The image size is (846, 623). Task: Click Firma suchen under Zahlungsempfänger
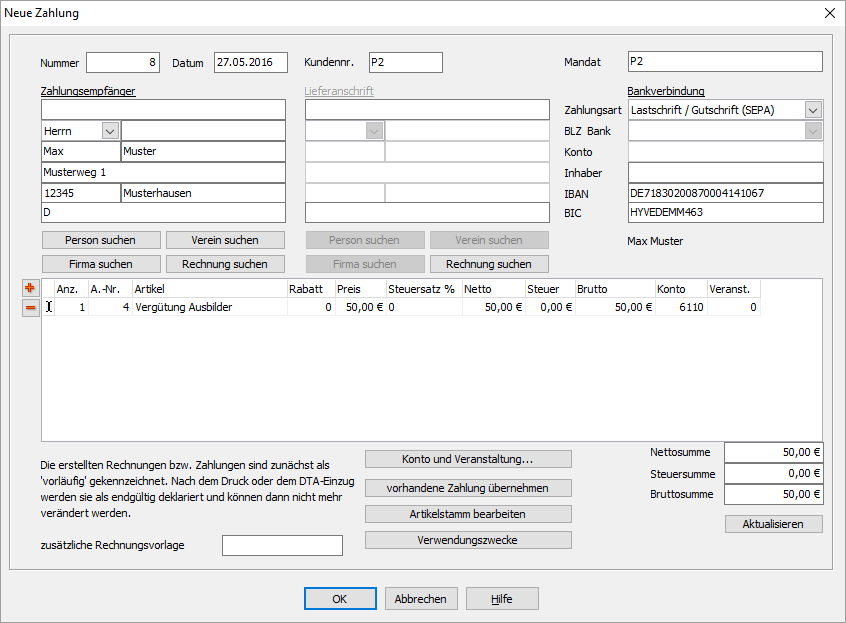point(101,264)
